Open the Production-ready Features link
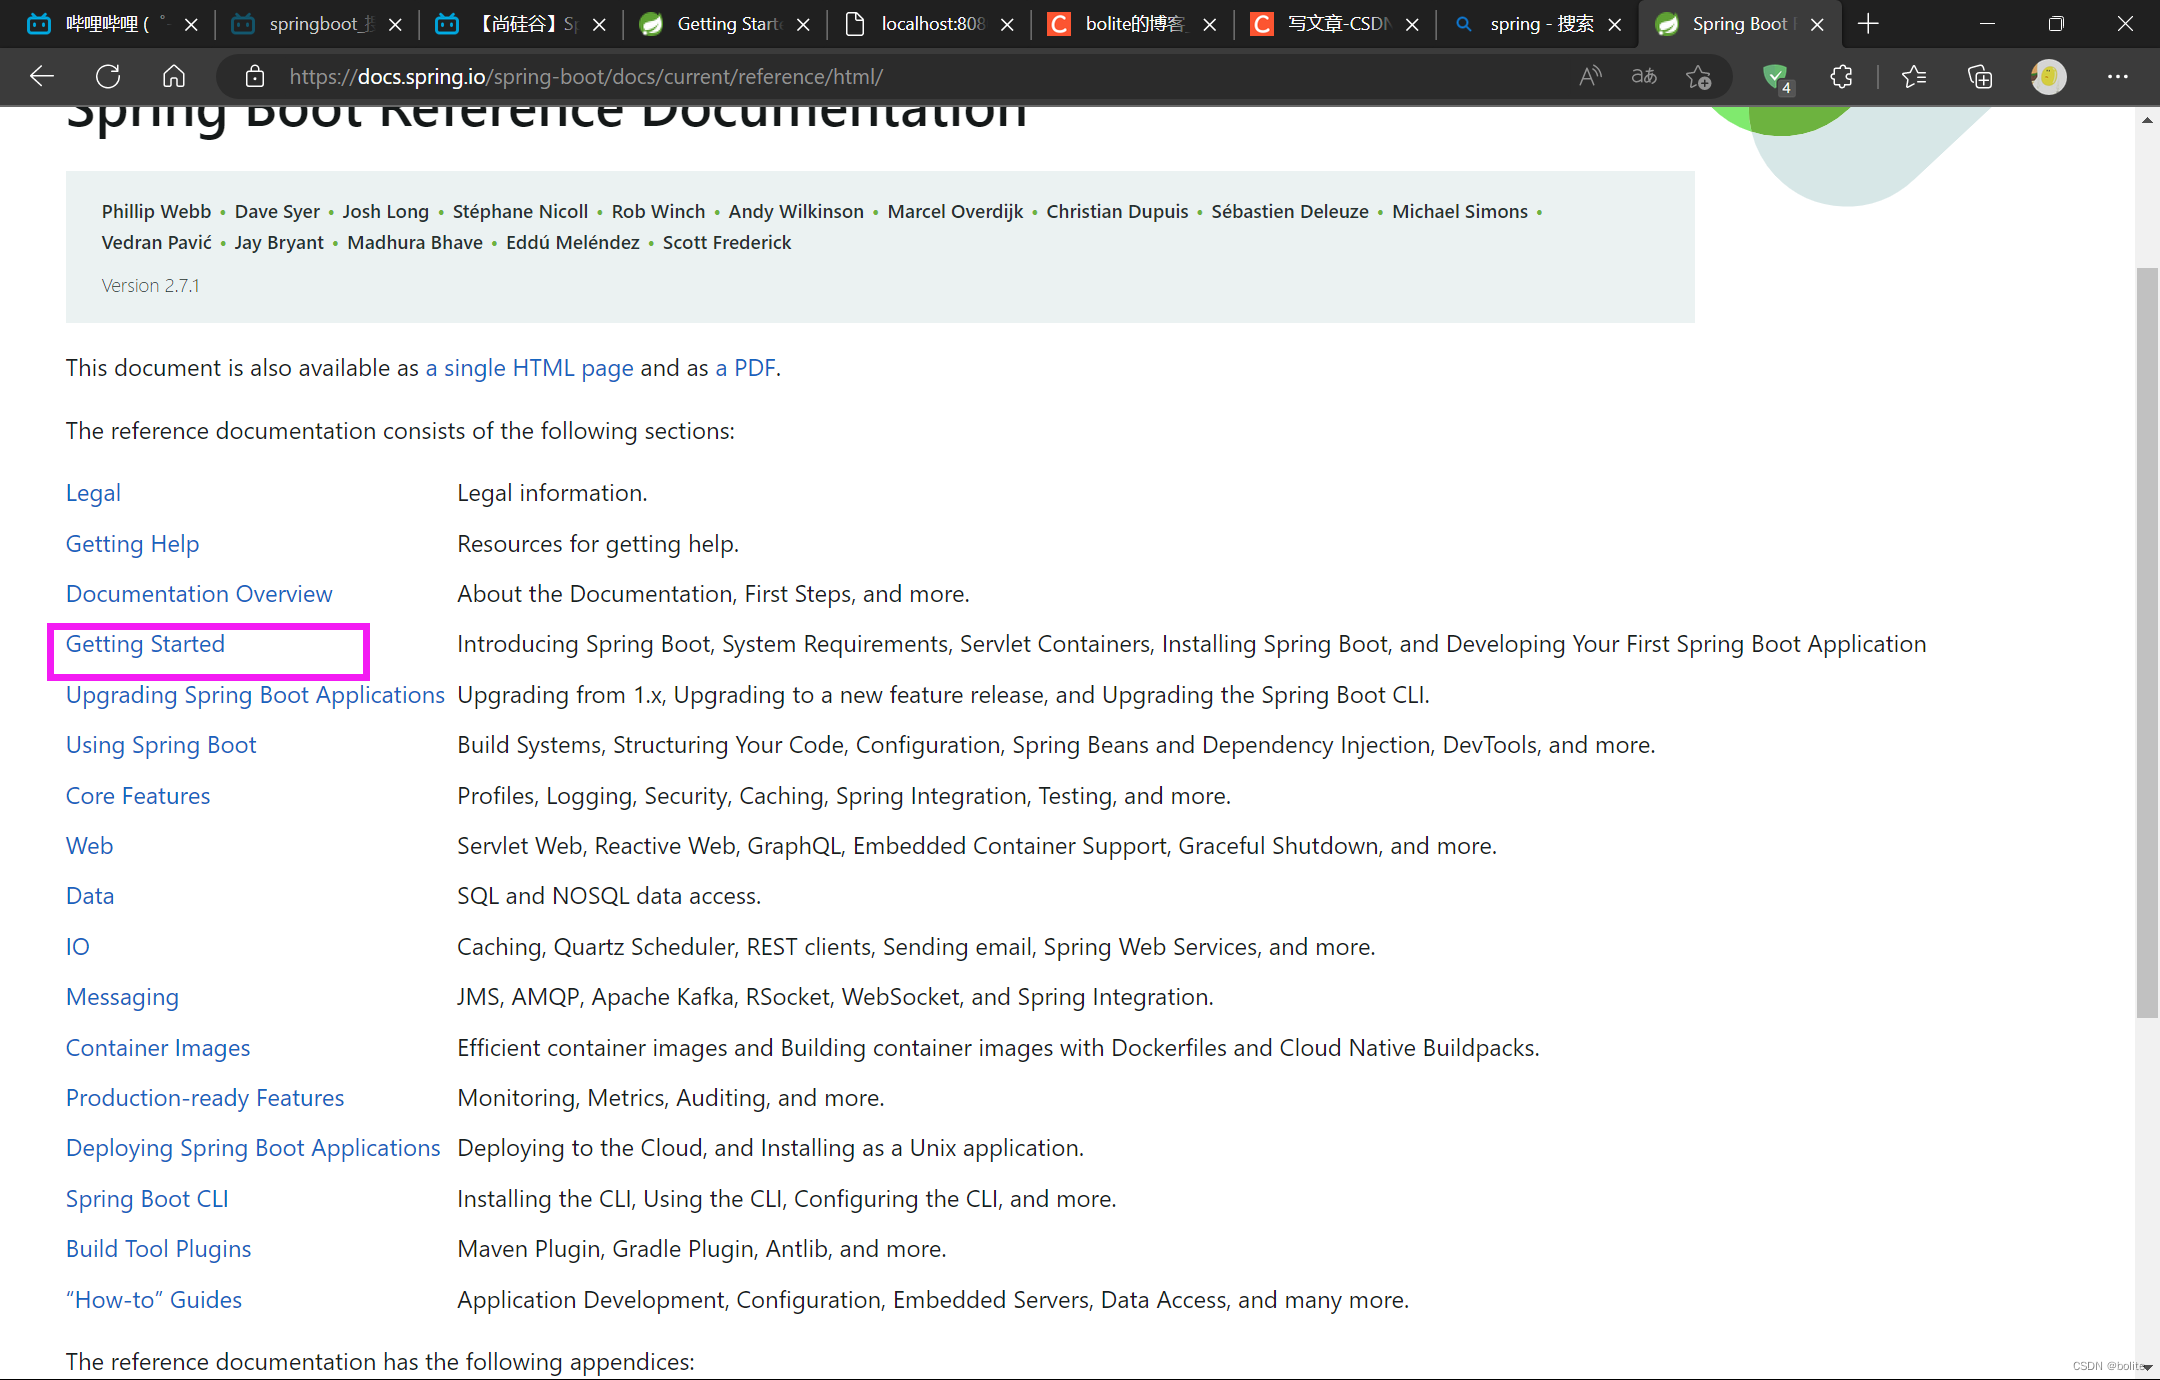 (x=205, y=1098)
